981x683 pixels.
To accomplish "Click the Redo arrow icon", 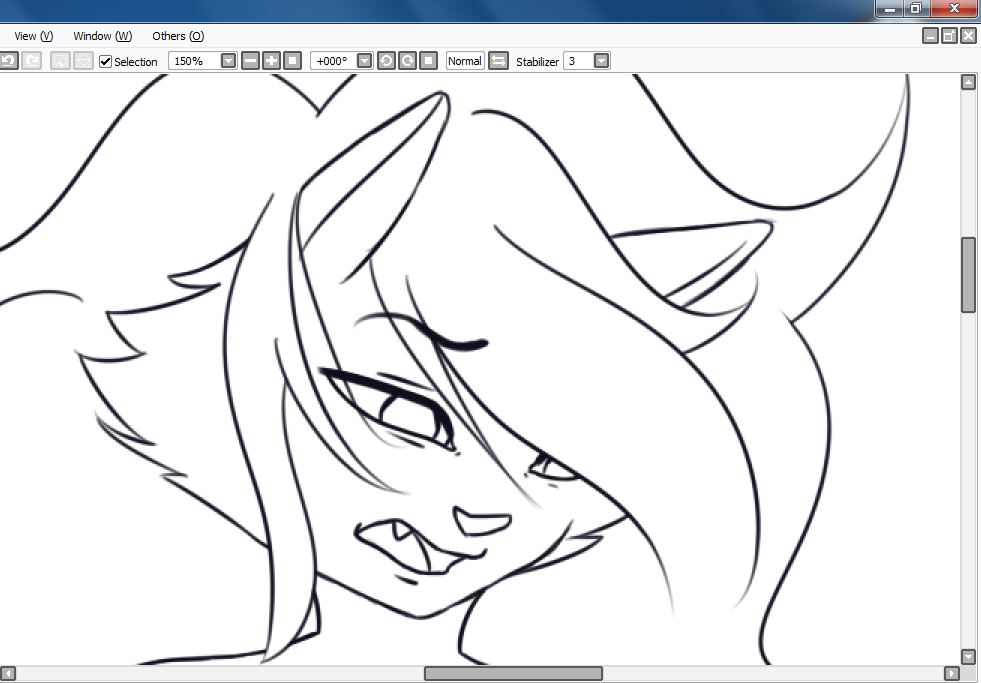I will click(32, 61).
